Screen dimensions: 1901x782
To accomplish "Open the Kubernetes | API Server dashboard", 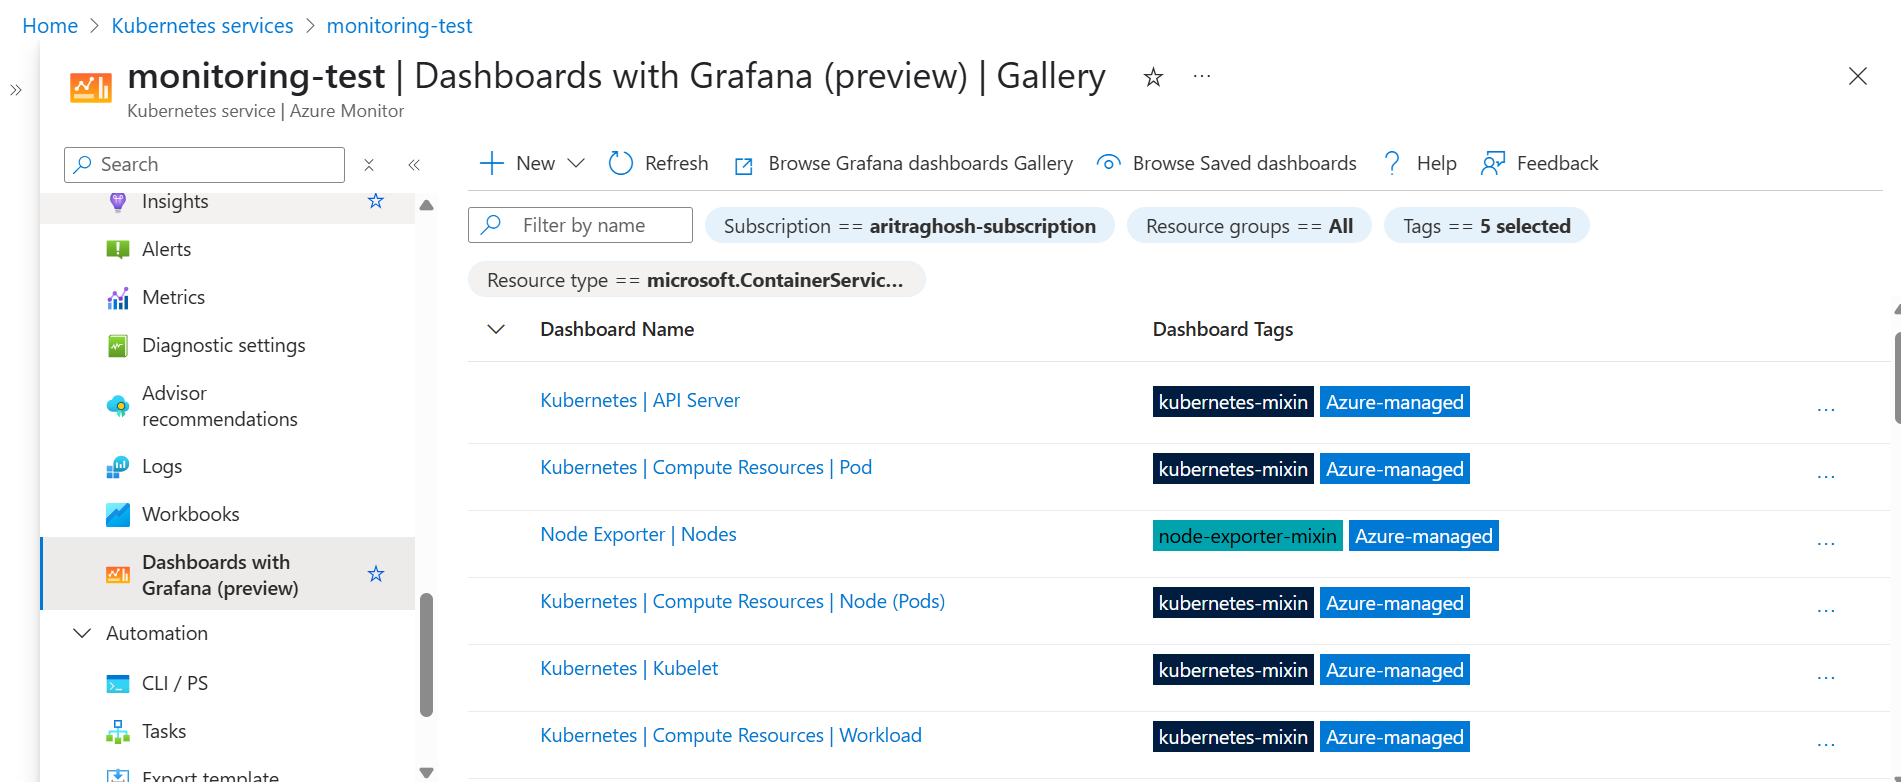I will (x=640, y=400).
